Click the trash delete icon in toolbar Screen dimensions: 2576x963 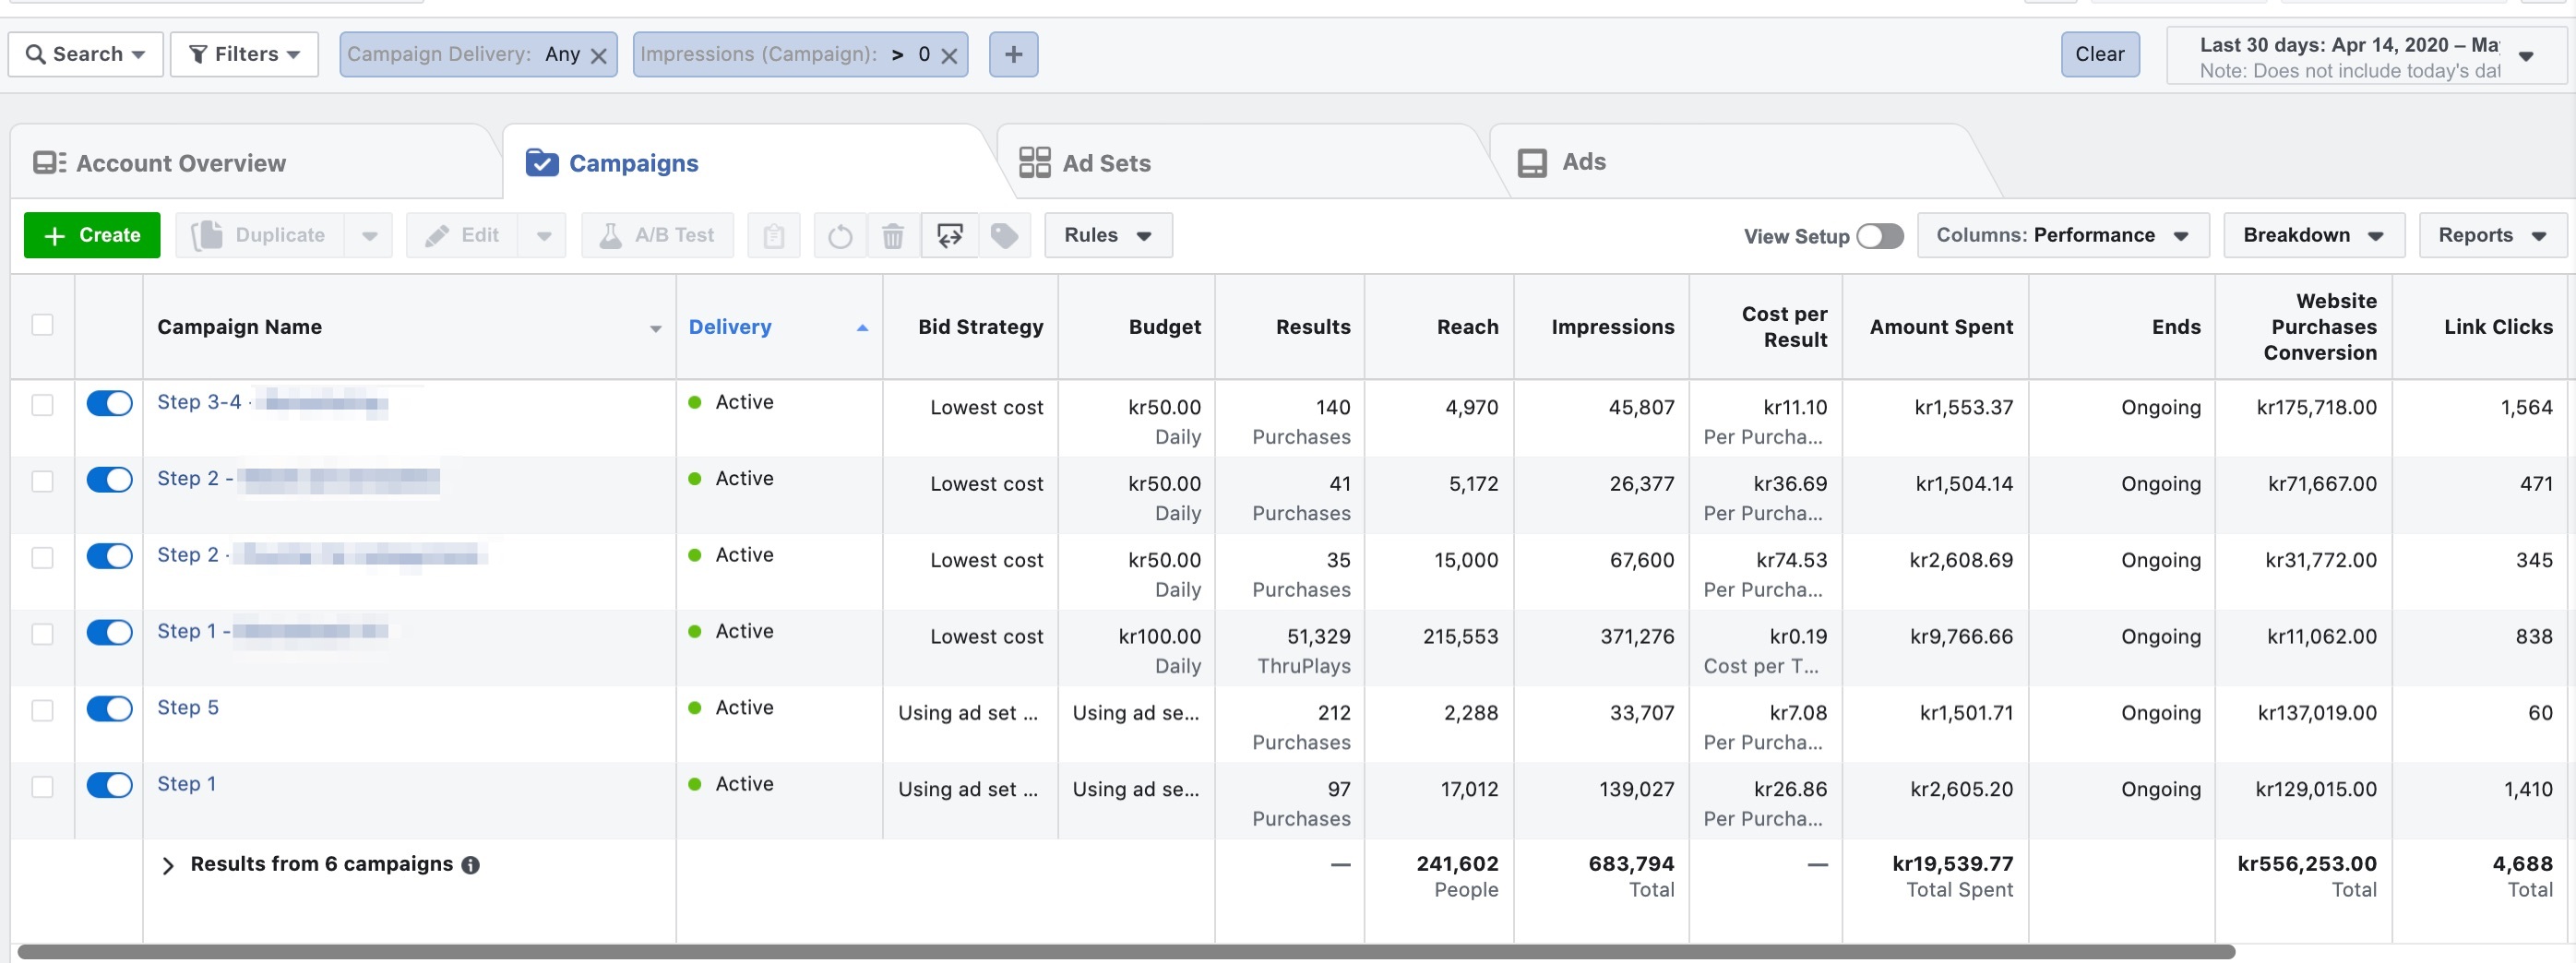pyautogui.click(x=893, y=236)
